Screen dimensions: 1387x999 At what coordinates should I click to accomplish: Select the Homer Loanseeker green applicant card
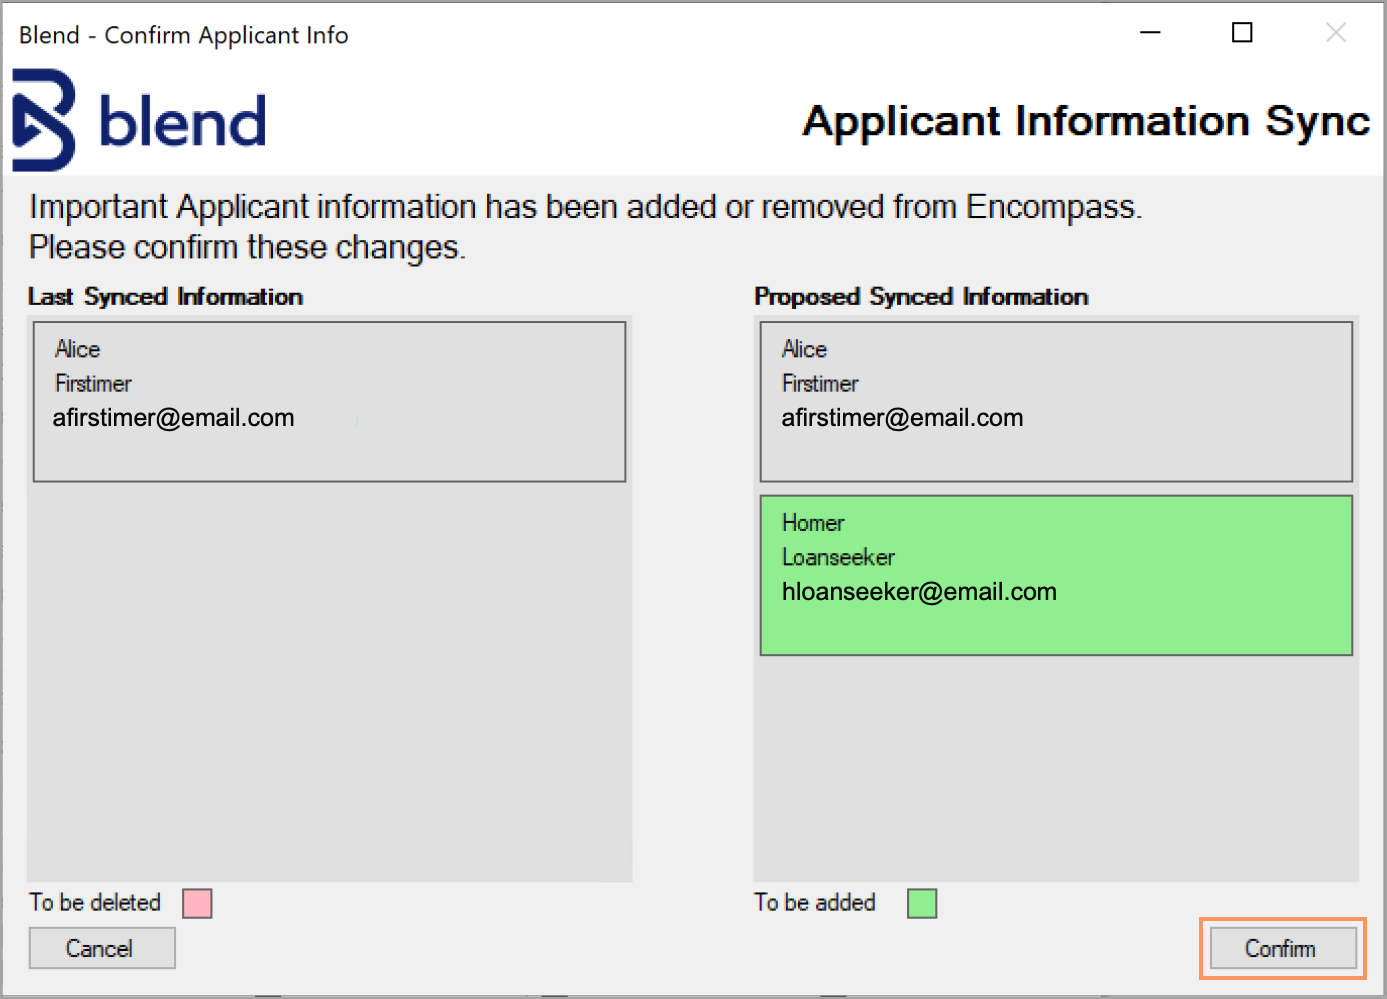tap(1056, 576)
